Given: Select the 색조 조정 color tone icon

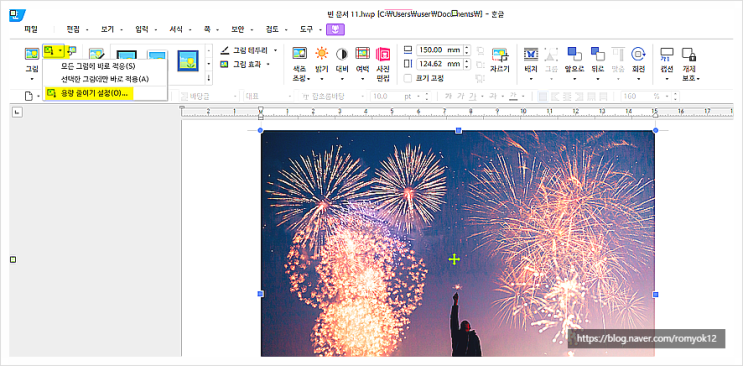Looking at the screenshot, I should [299, 54].
